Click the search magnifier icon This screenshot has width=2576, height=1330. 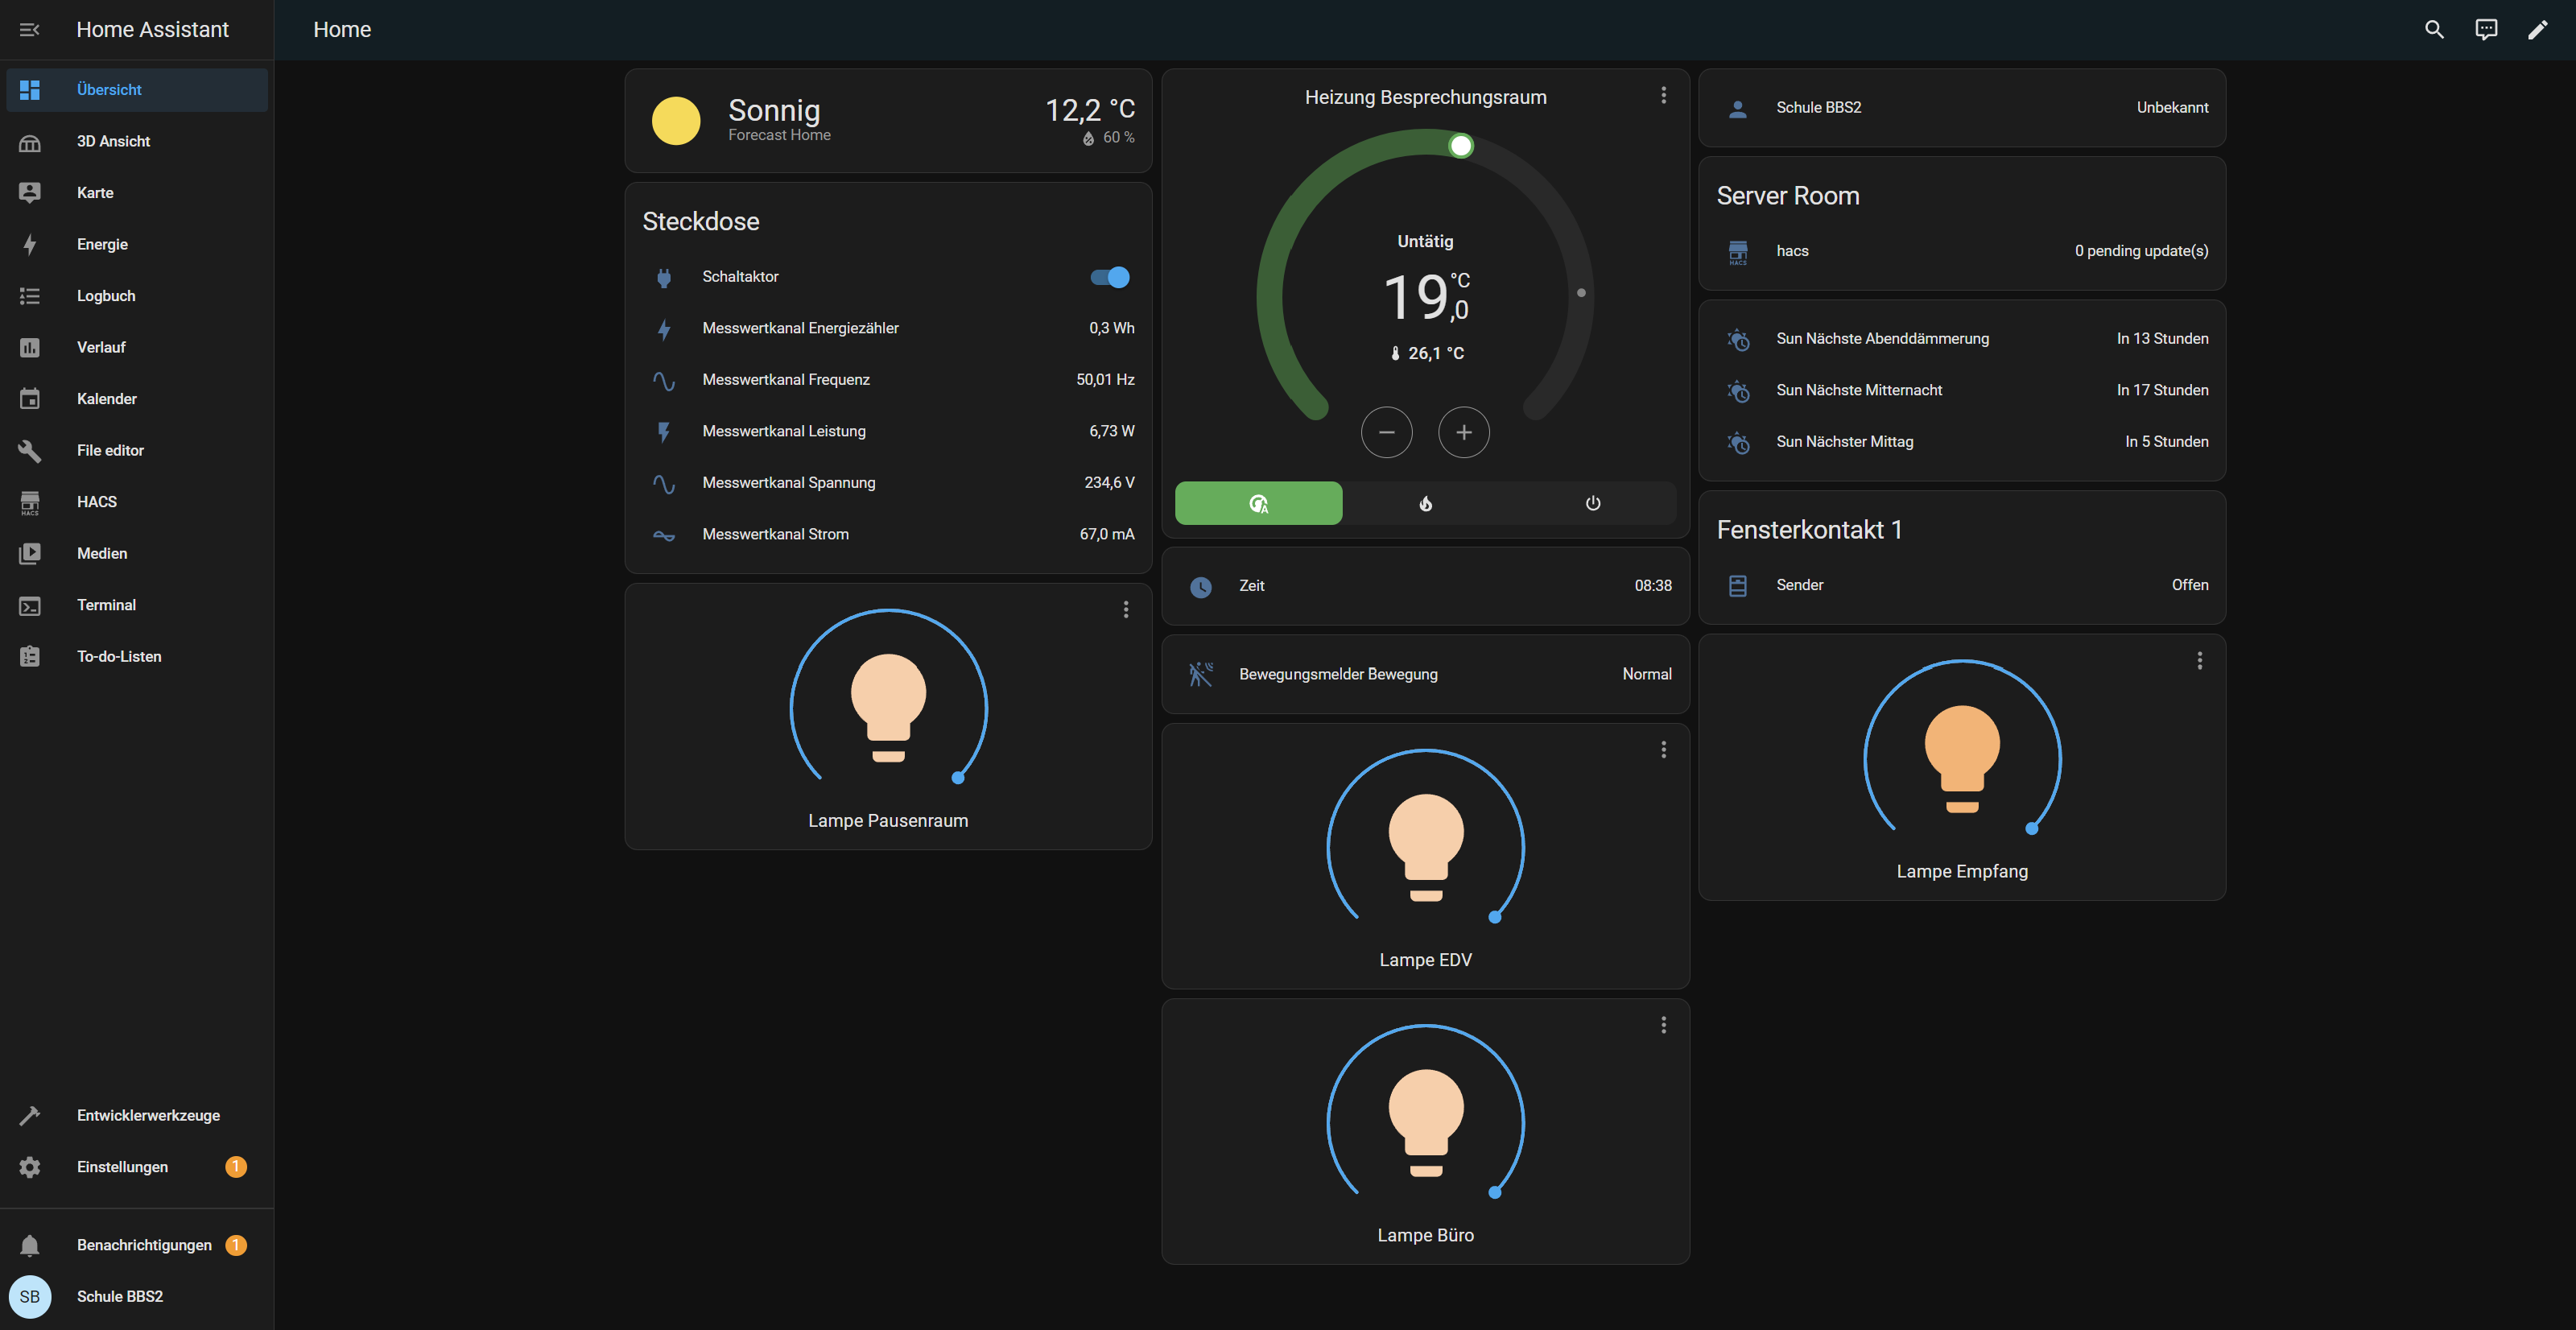point(2434,30)
